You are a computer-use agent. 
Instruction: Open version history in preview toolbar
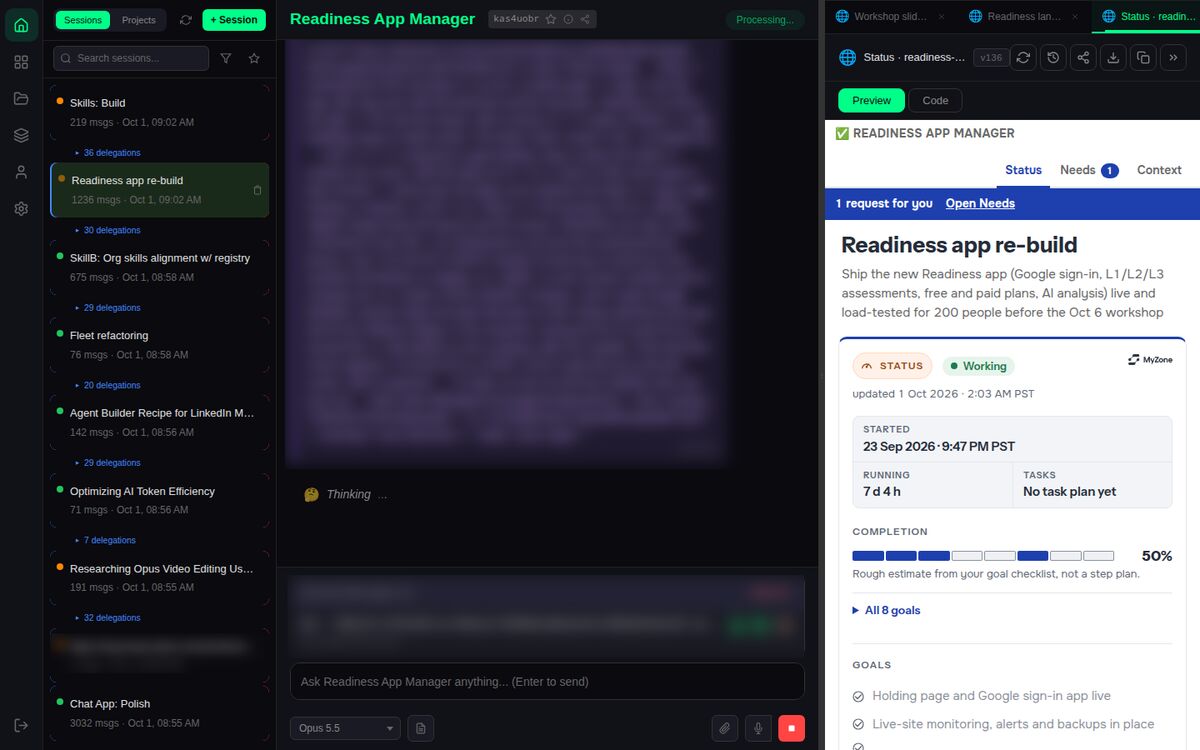pyautogui.click(x=1053, y=58)
